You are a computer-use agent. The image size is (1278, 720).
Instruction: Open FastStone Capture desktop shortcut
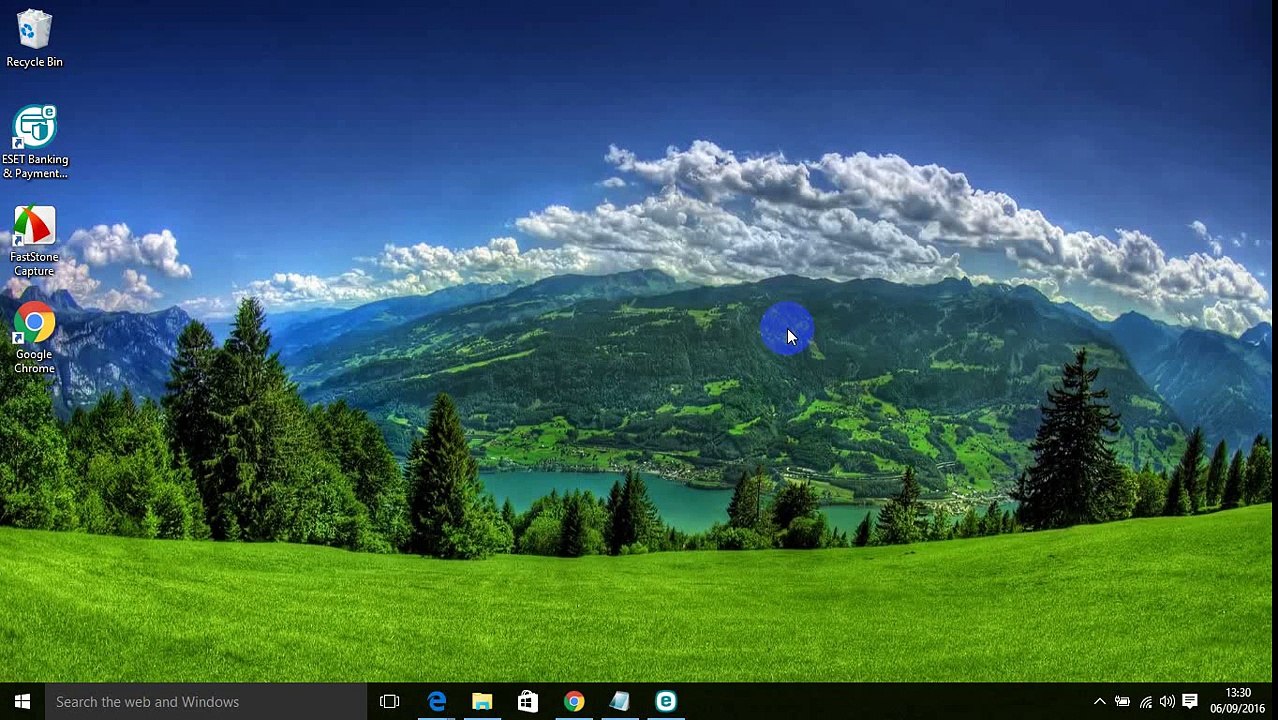[x=34, y=241]
